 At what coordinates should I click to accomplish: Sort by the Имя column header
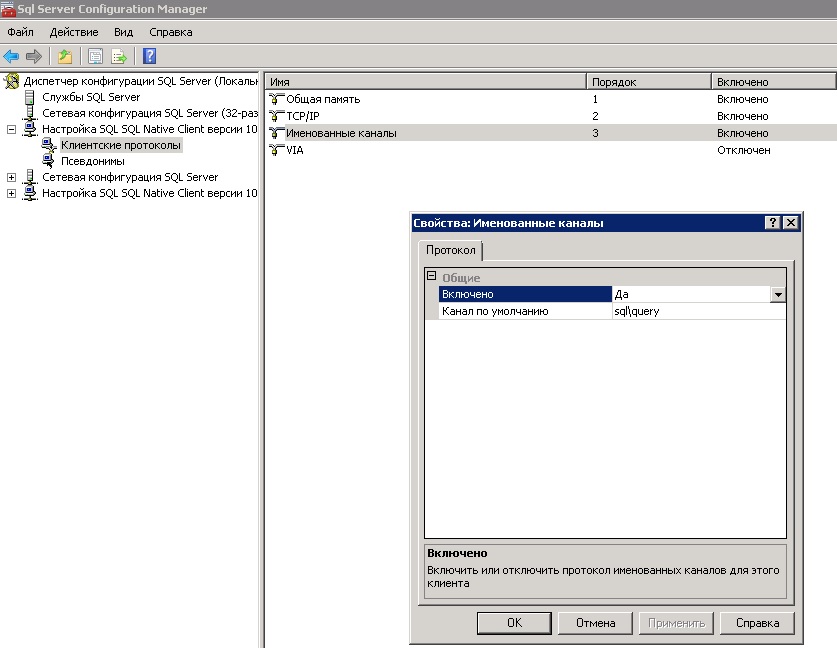(426, 82)
